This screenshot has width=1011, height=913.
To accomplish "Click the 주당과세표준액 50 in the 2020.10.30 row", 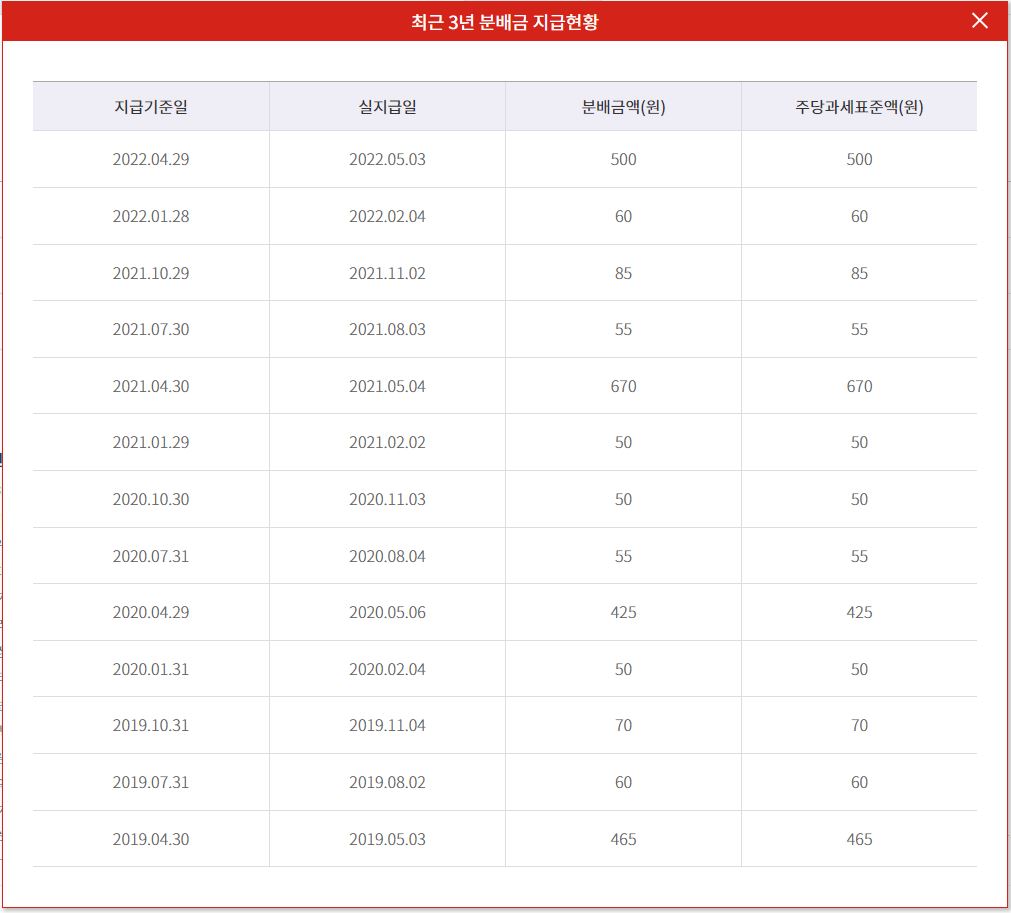I will coord(859,499).
